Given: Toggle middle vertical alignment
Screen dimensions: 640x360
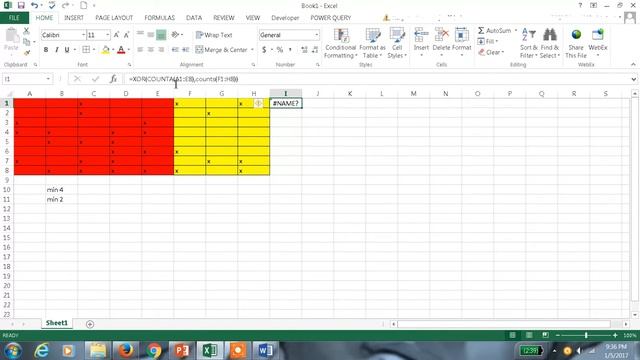Looking at the screenshot, I should [x=151, y=35].
